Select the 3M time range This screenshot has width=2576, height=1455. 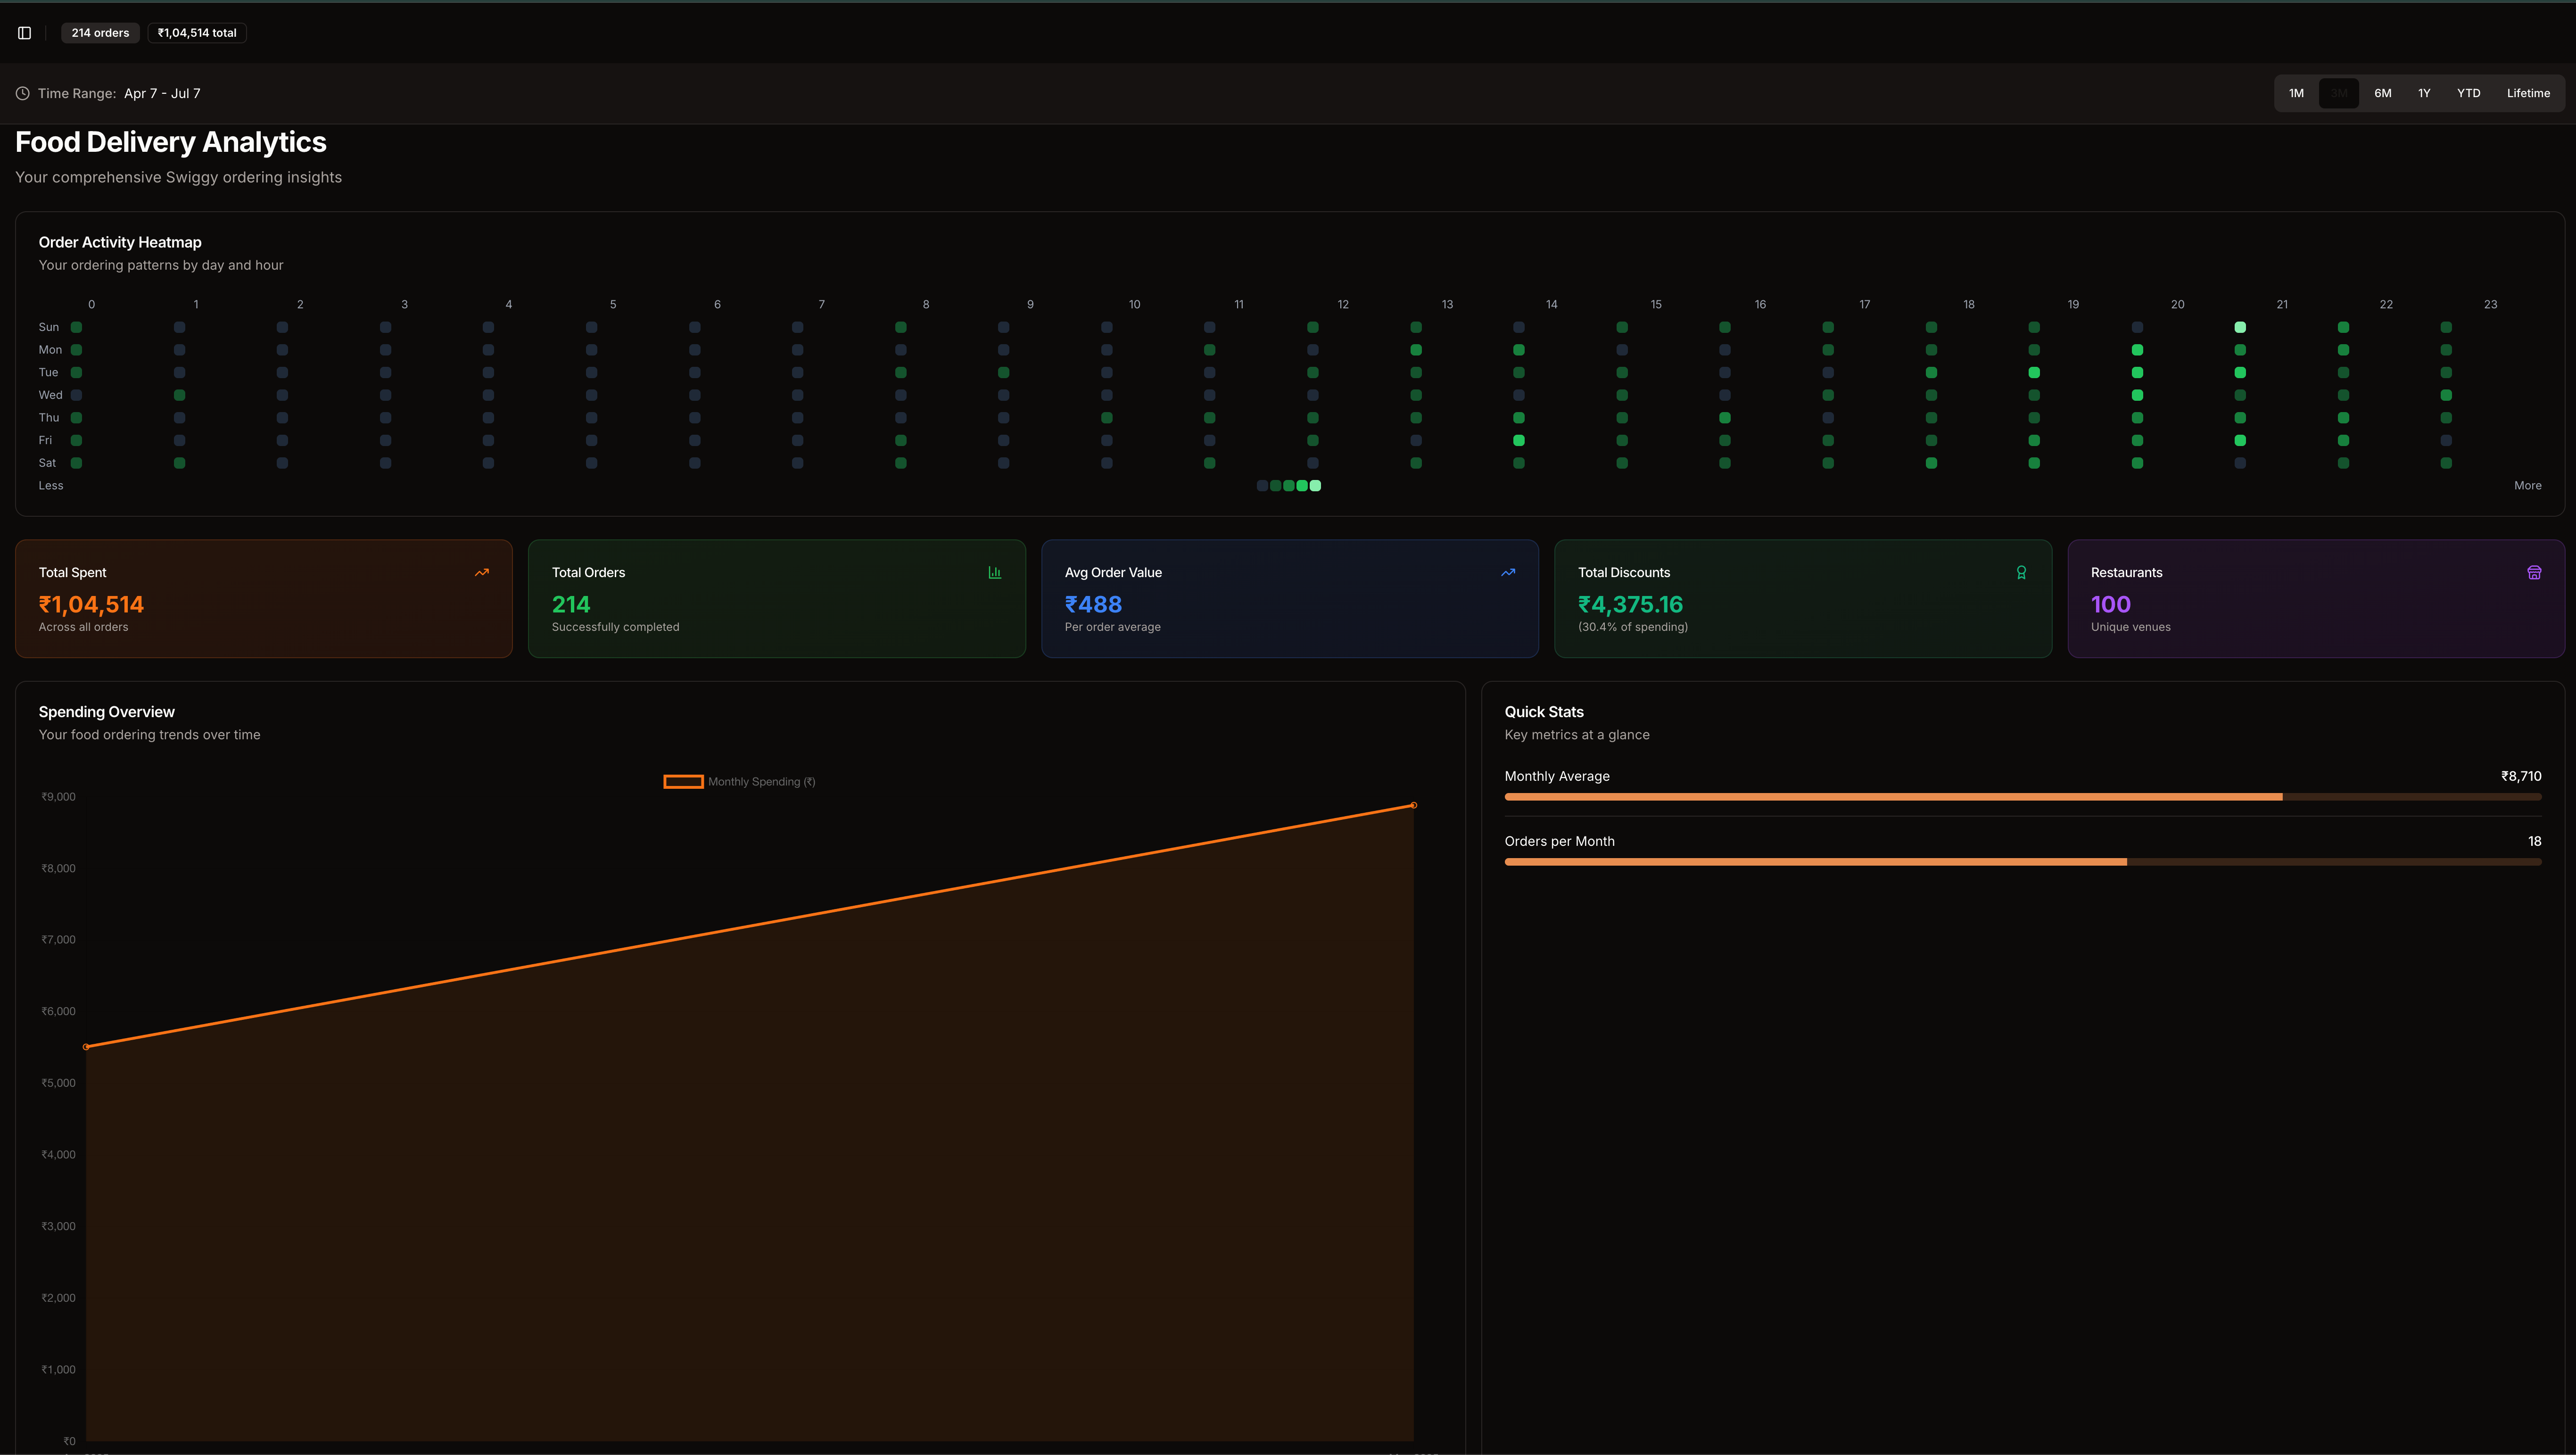[x=2339, y=93]
